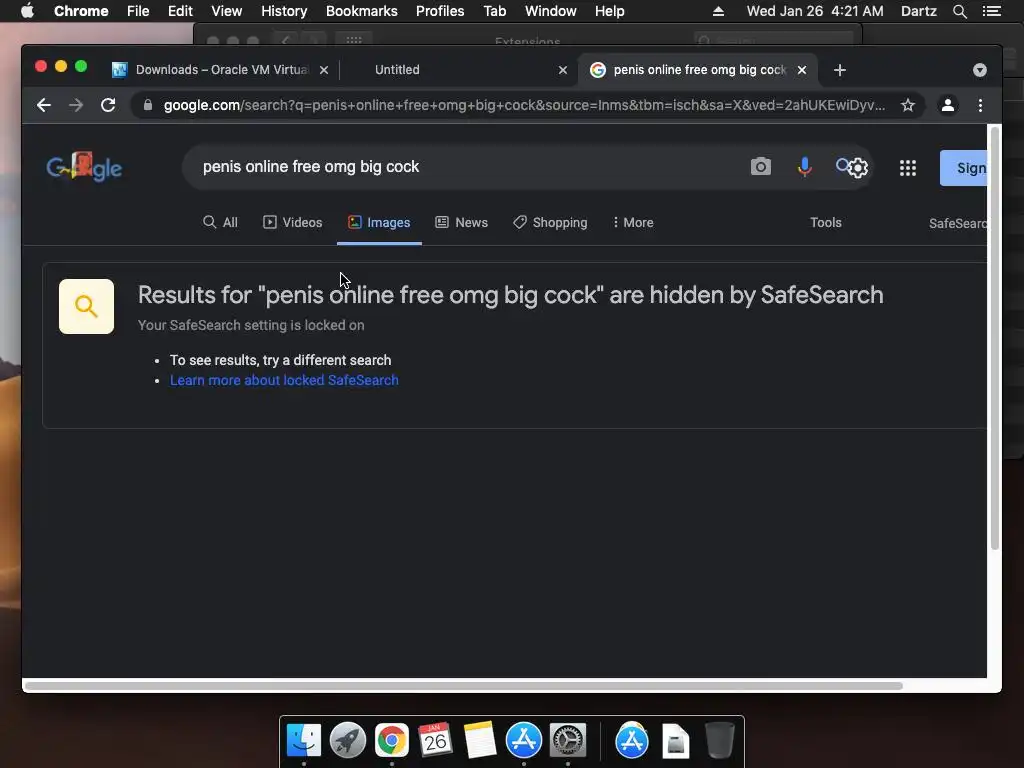Image resolution: width=1024 pixels, height=768 pixels.
Task: Open the Help menu
Action: [x=609, y=11]
